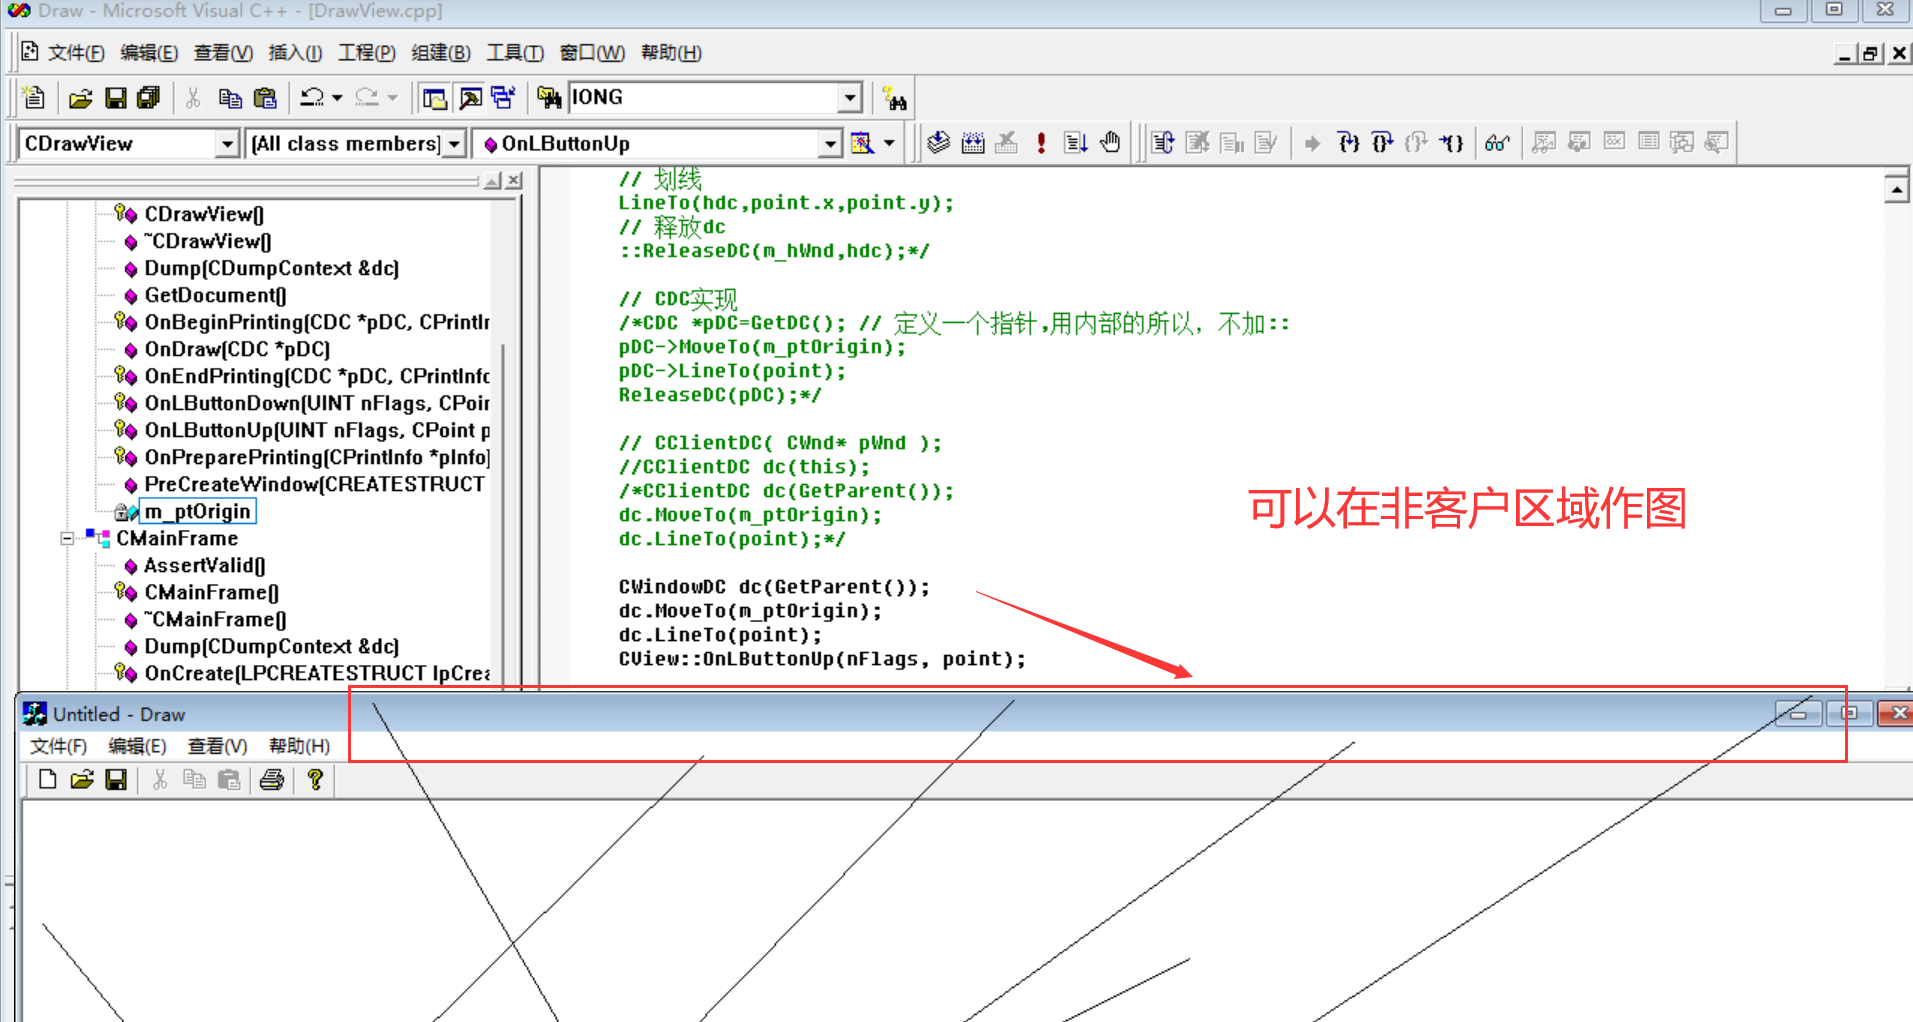Open the 工程(P) menu
1913x1022 pixels.
367,53
